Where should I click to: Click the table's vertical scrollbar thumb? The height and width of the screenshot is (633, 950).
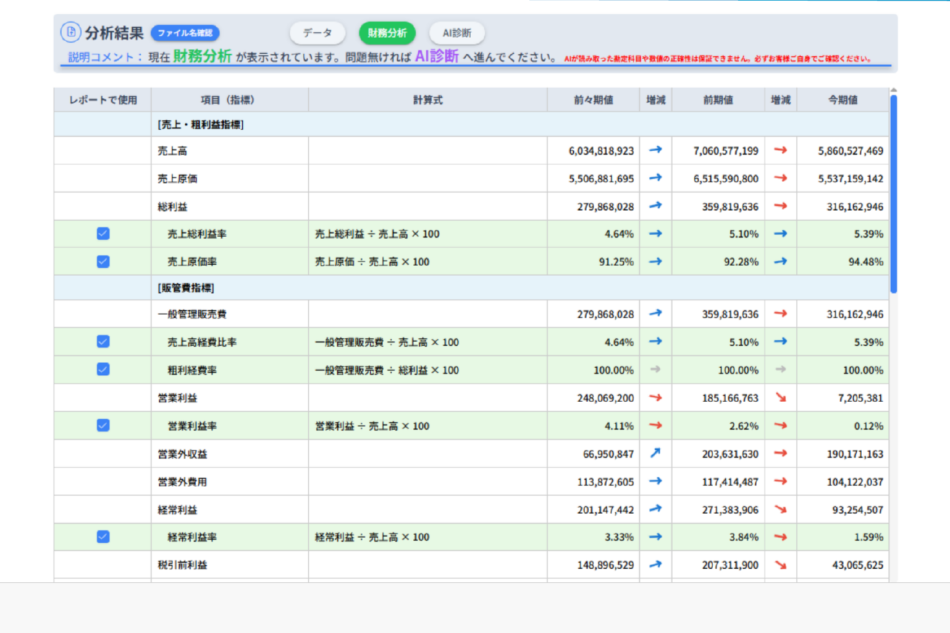point(894,194)
